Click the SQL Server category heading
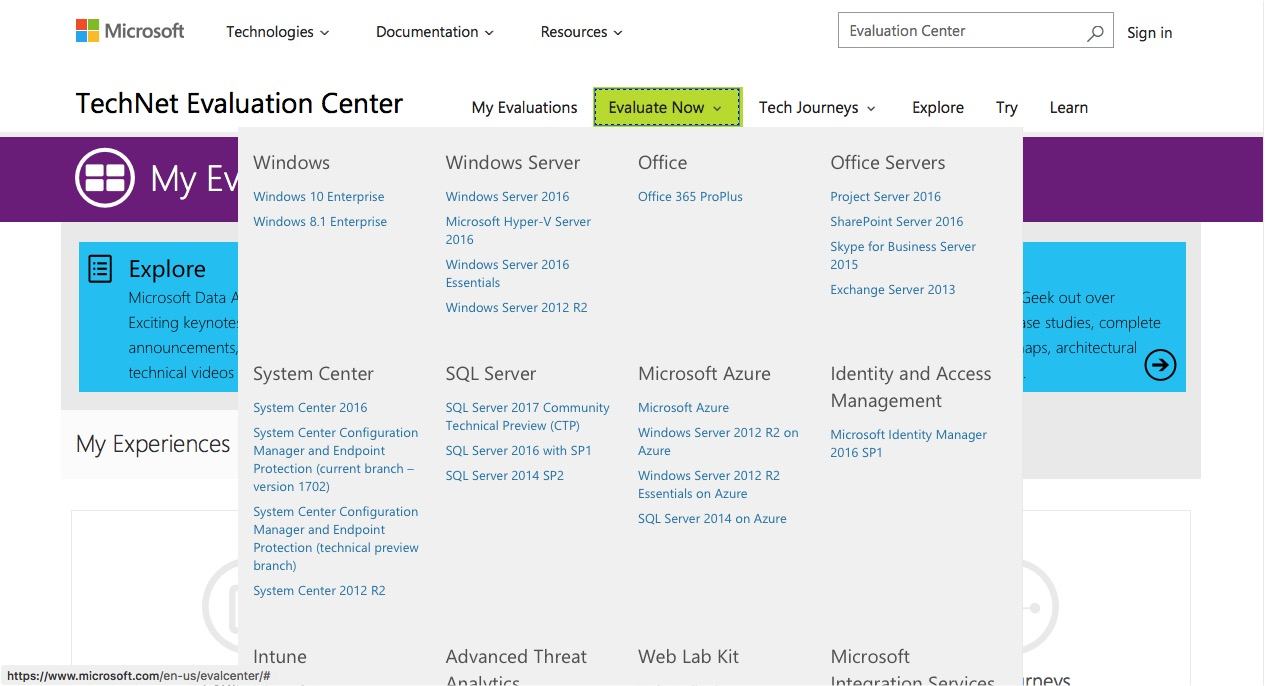The height and width of the screenshot is (686, 1265). (x=491, y=374)
